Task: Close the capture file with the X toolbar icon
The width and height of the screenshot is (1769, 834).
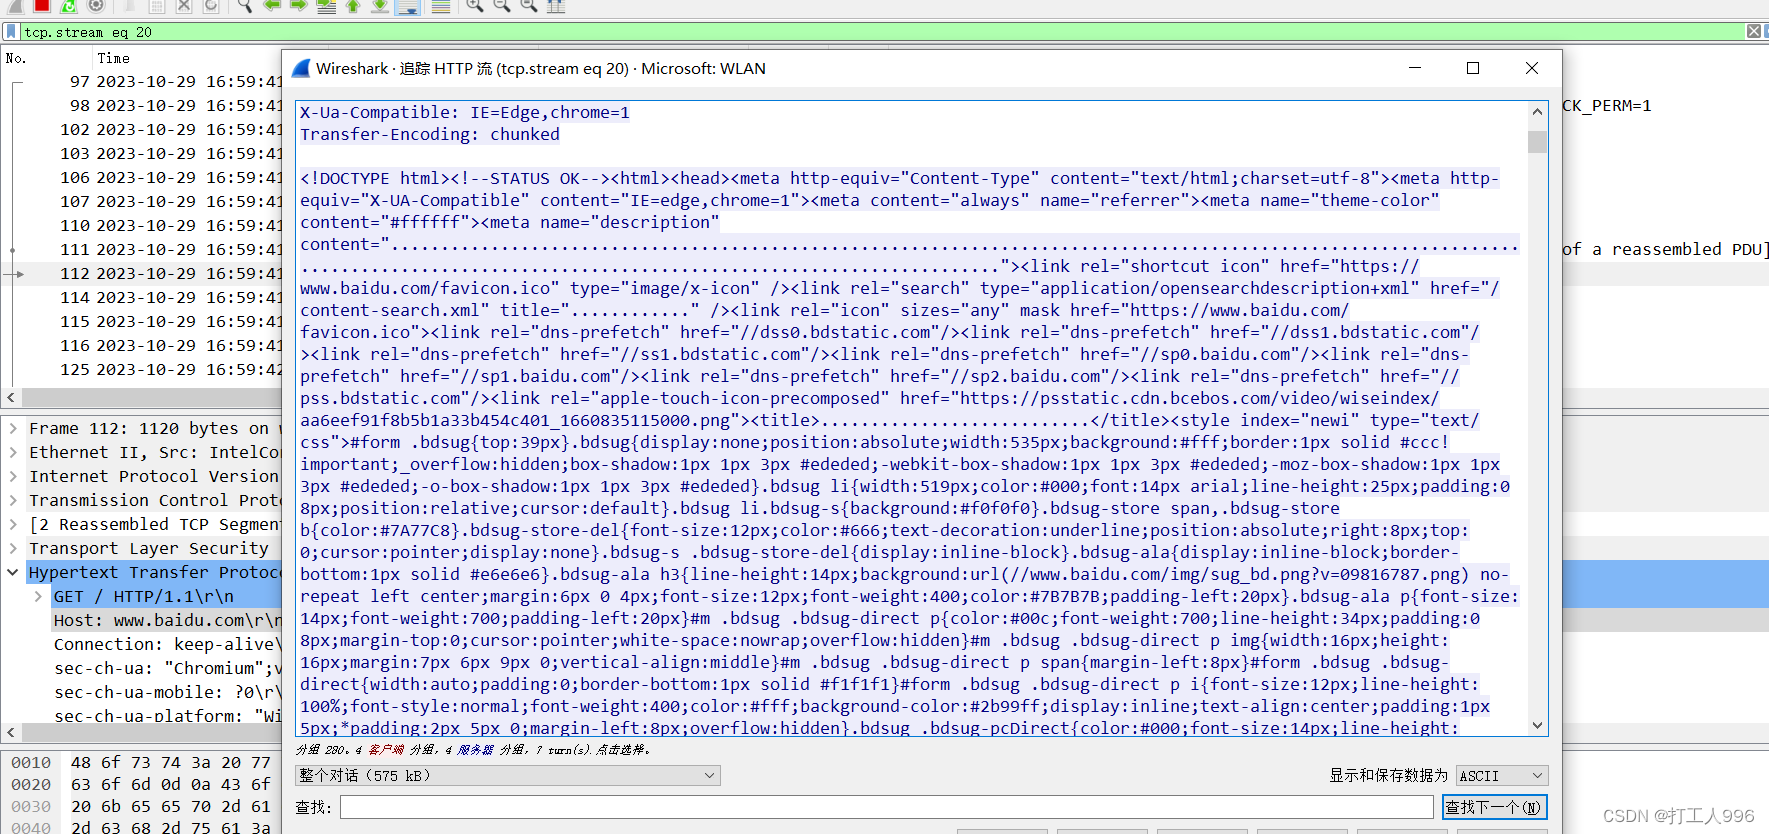Action: (184, 6)
